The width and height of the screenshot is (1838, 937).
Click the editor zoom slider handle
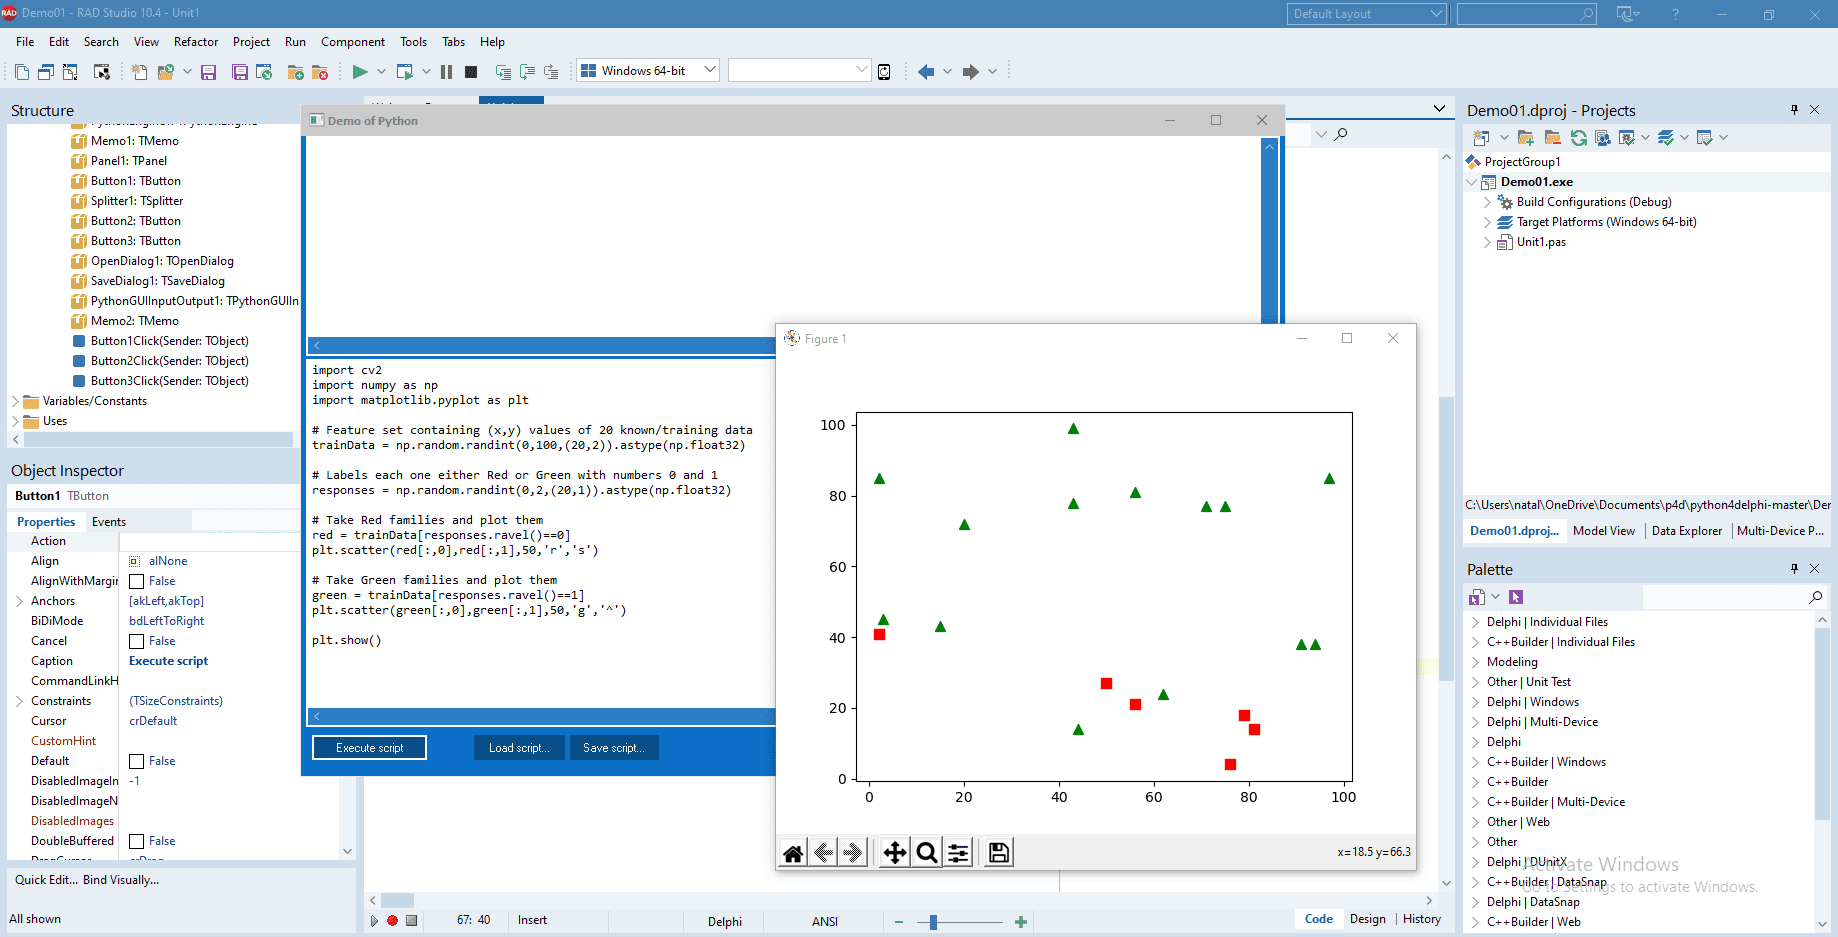[933, 922]
